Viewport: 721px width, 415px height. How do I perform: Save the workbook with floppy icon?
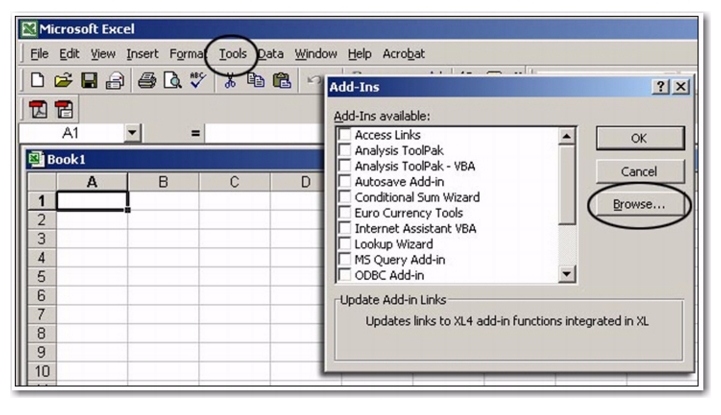click(x=89, y=80)
